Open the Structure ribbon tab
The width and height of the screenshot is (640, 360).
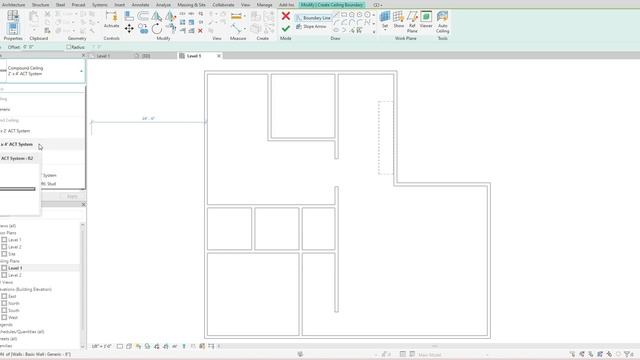tap(40, 5)
